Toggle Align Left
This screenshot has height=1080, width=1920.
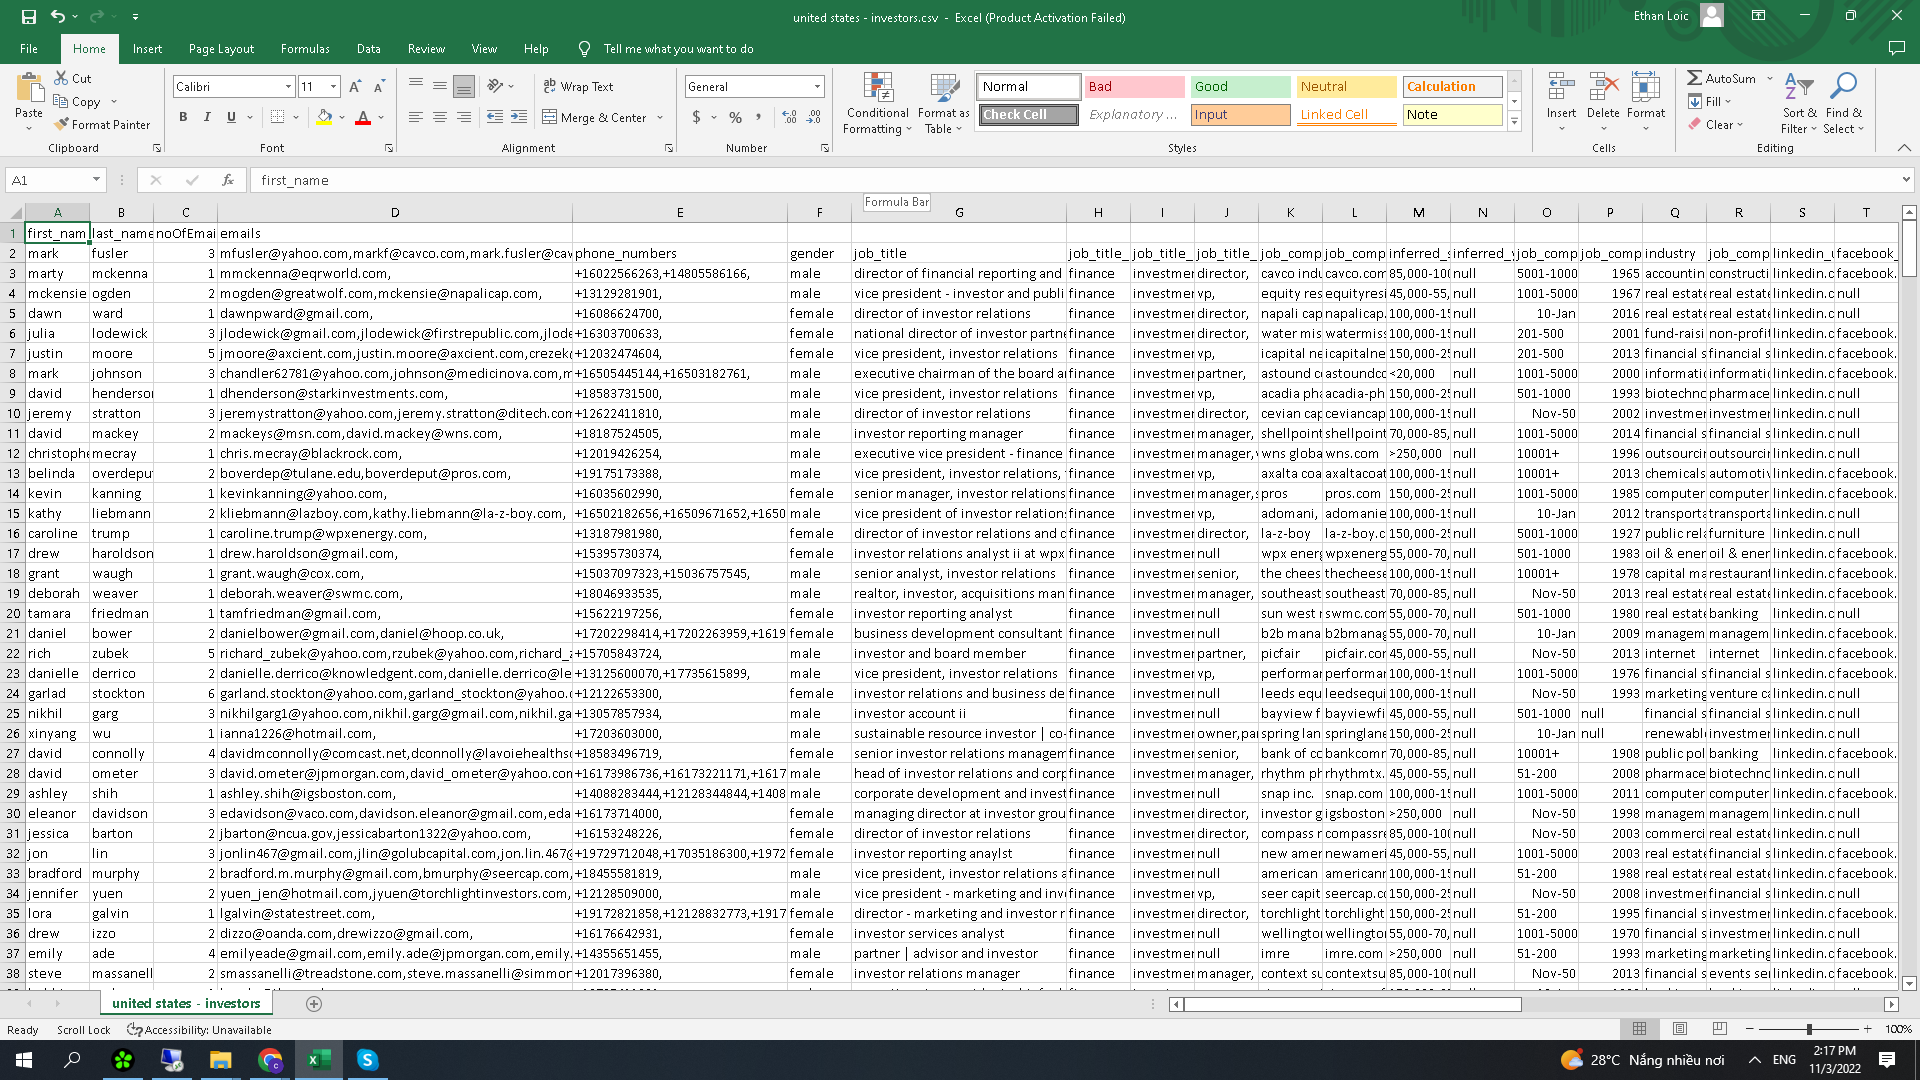[x=415, y=117]
